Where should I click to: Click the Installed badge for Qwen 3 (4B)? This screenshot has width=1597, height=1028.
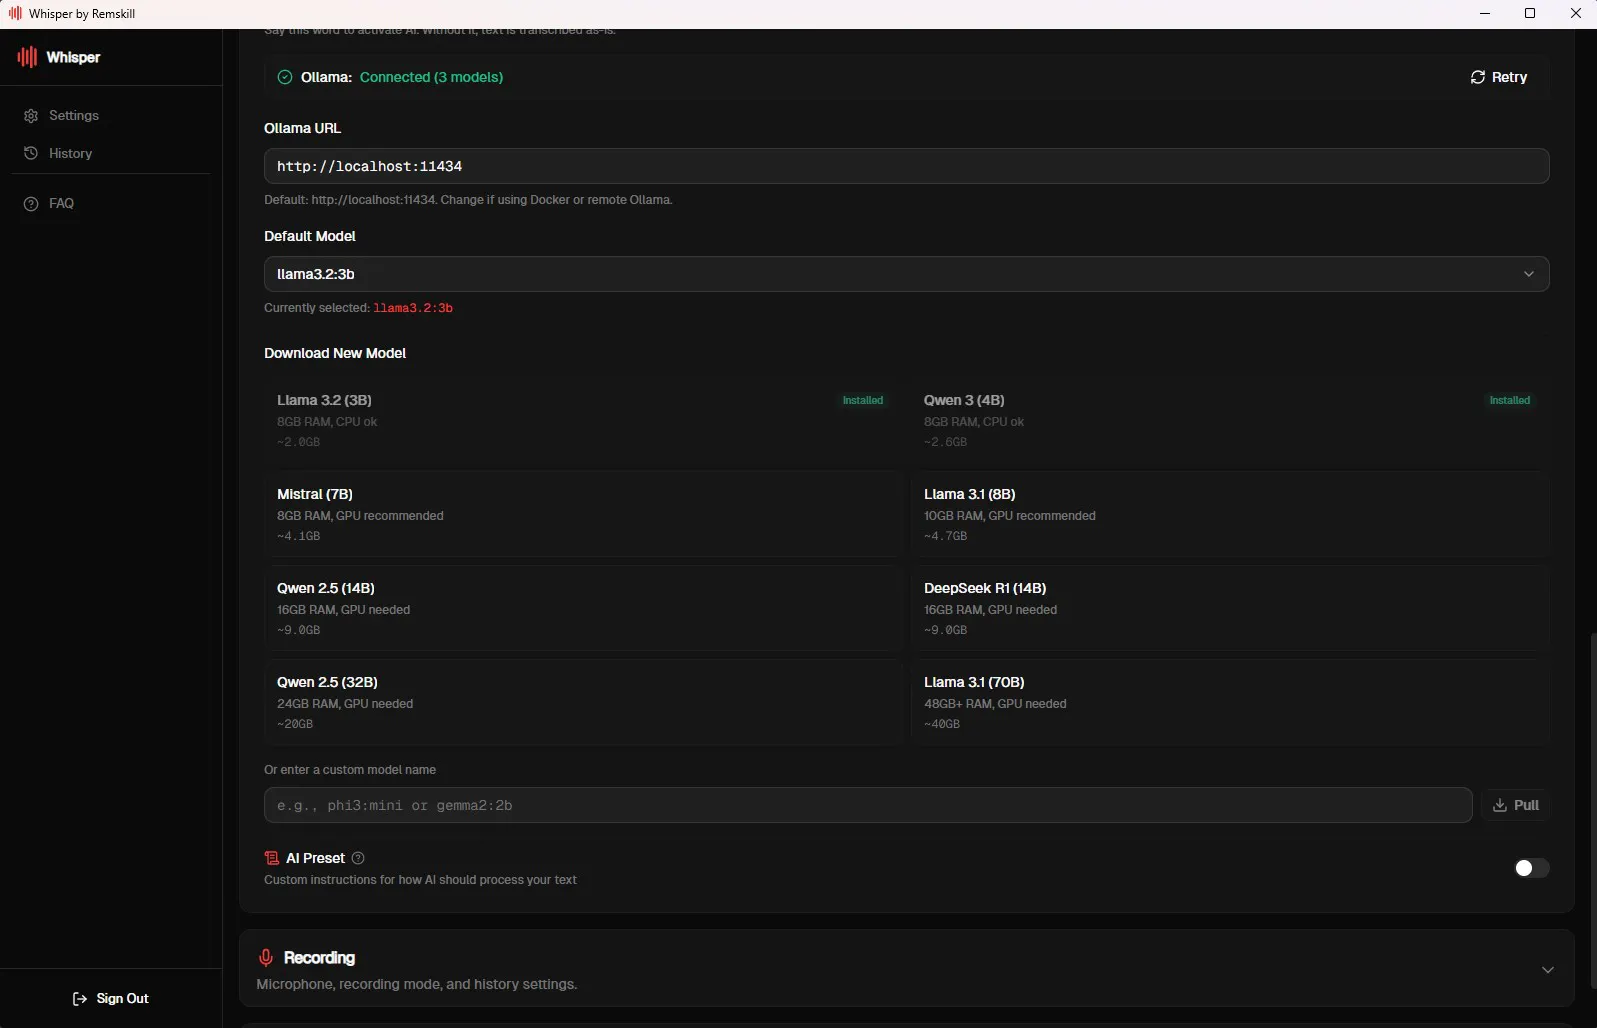pyautogui.click(x=1510, y=400)
